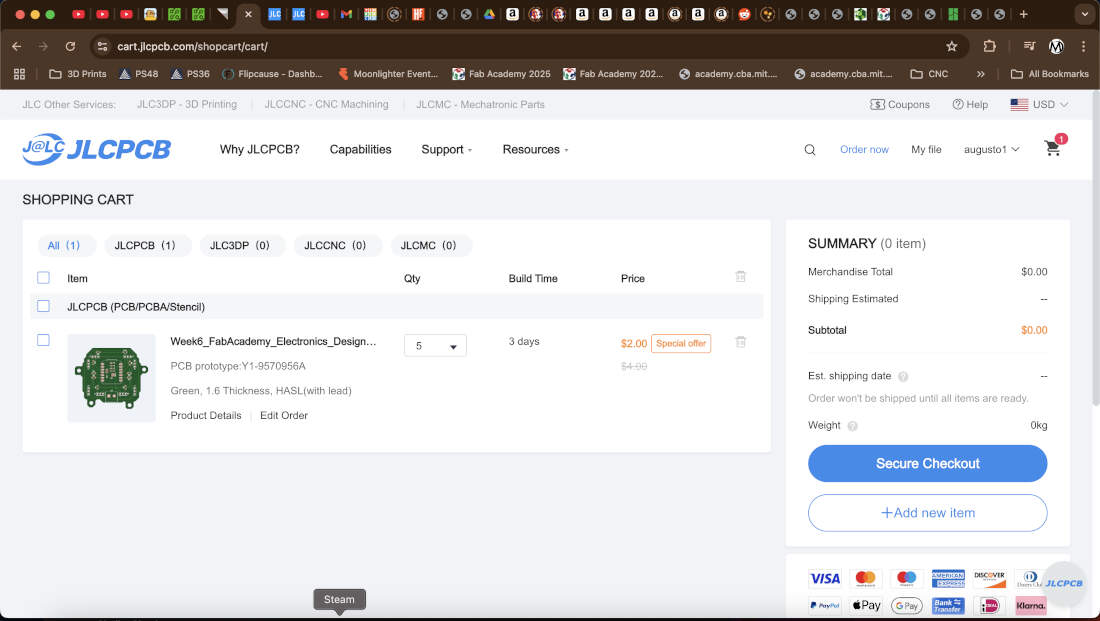The width and height of the screenshot is (1100, 621).
Task: Open the Reddit tab in the tab strip
Action: 744,14
